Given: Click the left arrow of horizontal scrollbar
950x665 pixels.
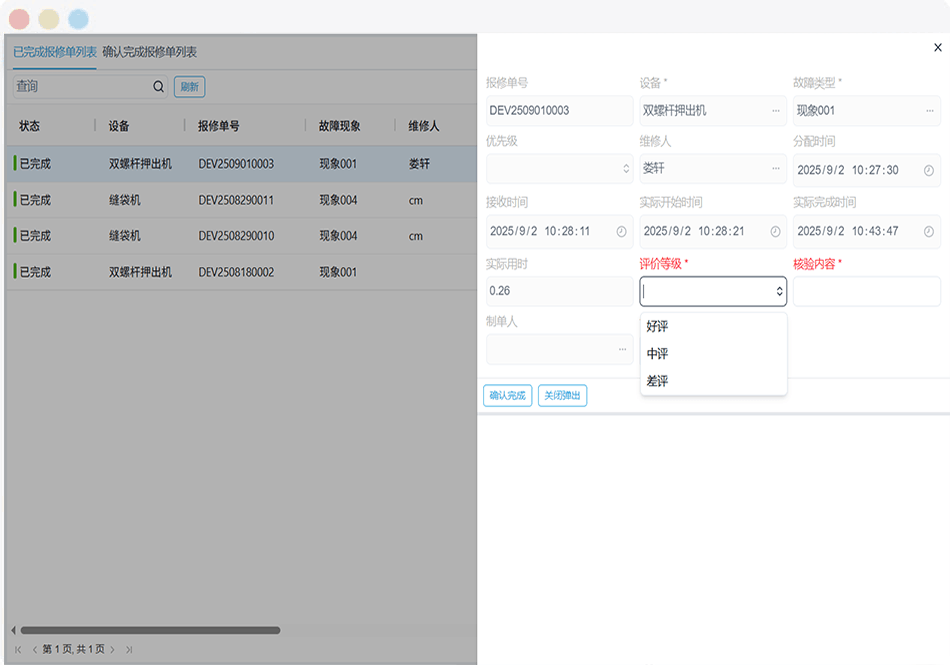Looking at the screenshot, I should (13, 630).
